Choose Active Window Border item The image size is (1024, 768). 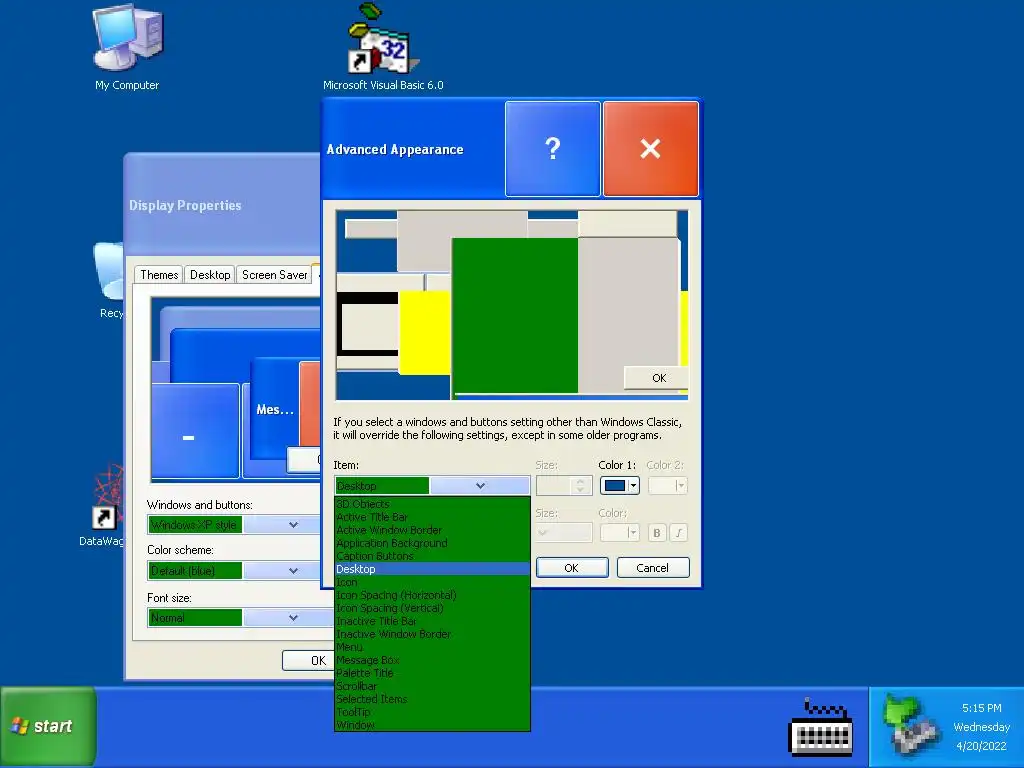point(432,530)
